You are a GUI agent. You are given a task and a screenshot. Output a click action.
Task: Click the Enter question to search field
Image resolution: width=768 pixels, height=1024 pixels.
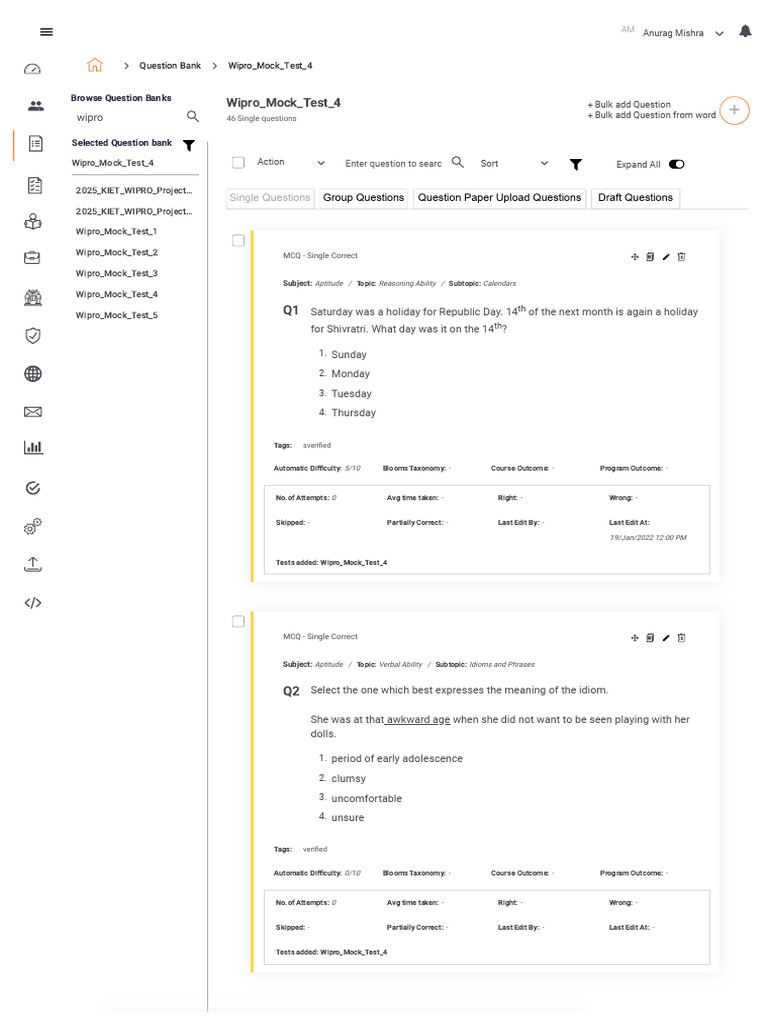pyautogui.click(x=393, y=163)
